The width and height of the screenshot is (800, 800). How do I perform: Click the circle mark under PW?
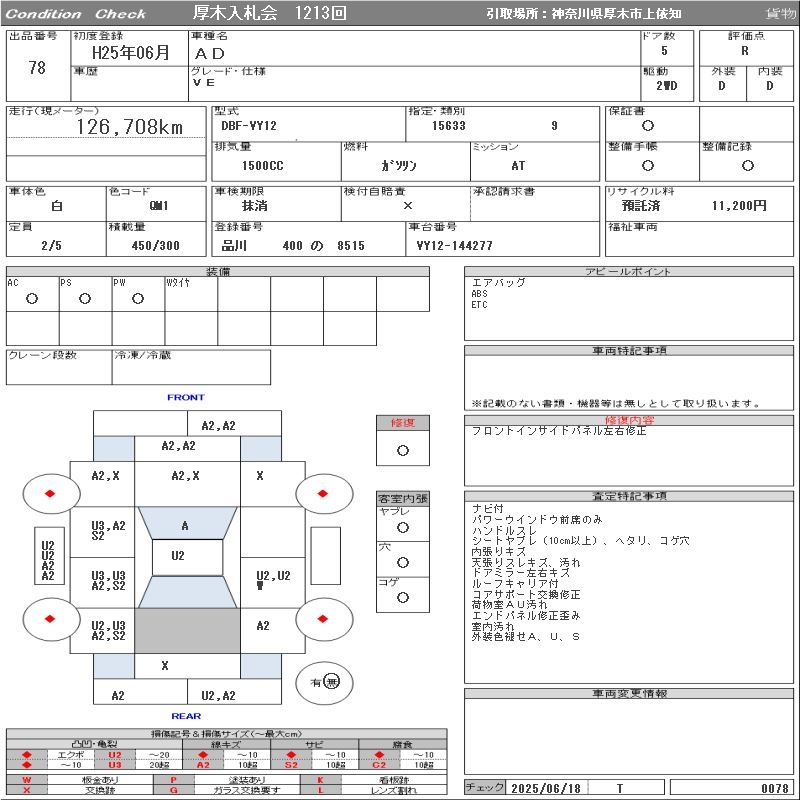click(x=138, y=298)
